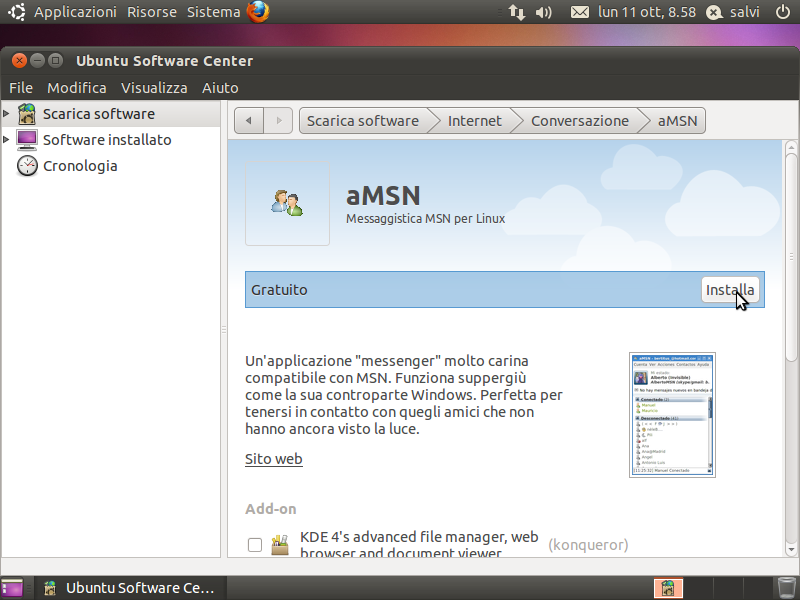
Task: Open the File menu
Action: (x=21, y=88)
